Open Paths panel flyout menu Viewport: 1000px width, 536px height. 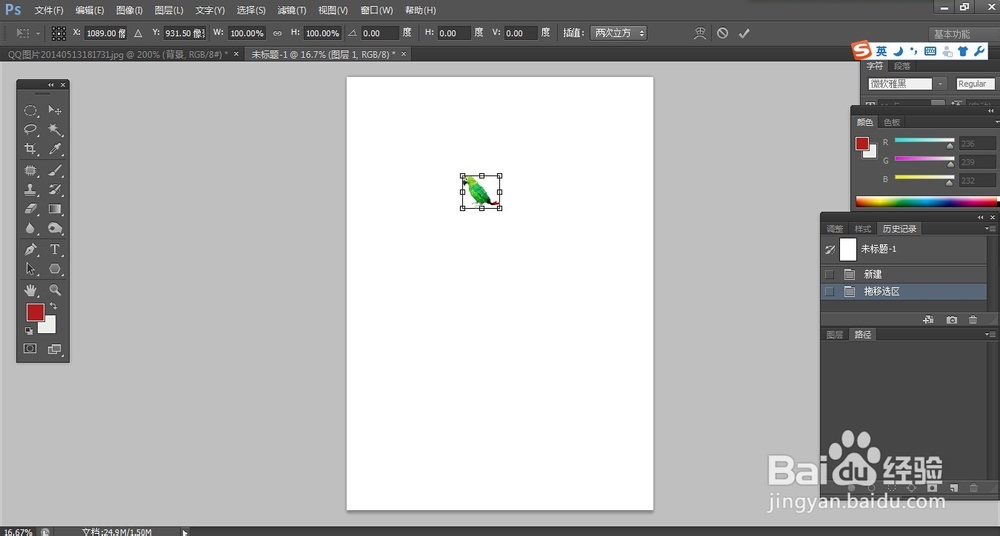tap(989, 334)
